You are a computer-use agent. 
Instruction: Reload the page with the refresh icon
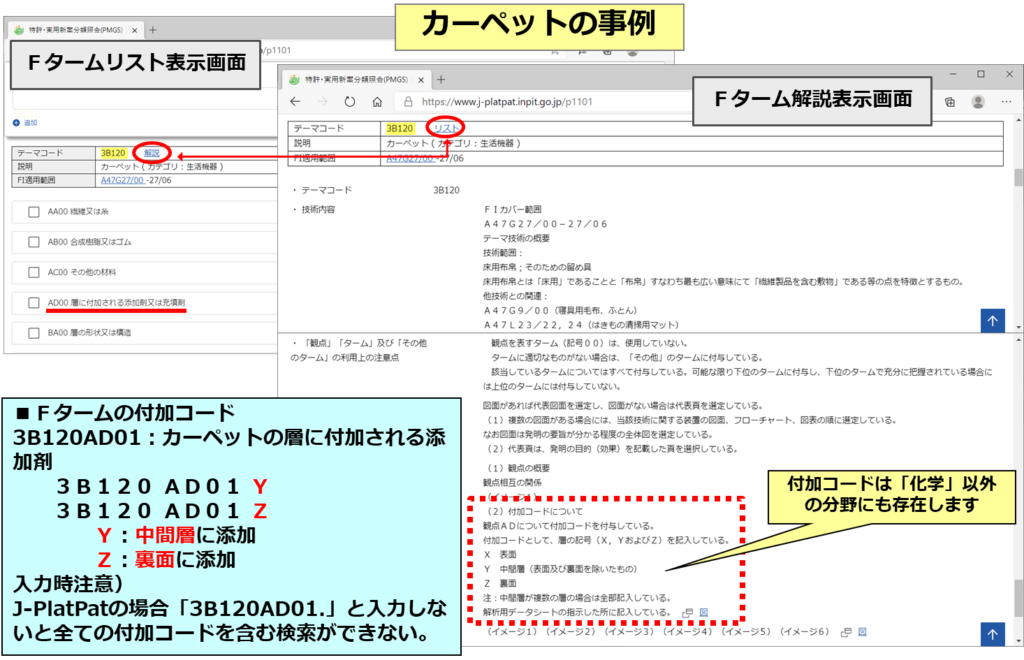tap(349, 102)
